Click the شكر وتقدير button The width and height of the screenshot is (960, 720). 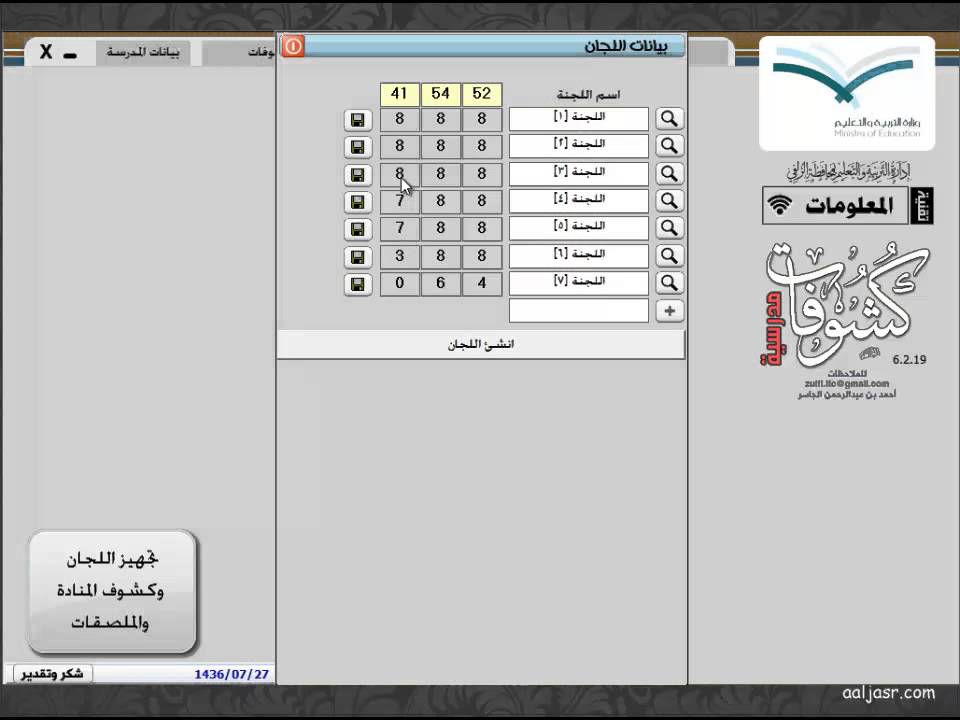[52, 674]
